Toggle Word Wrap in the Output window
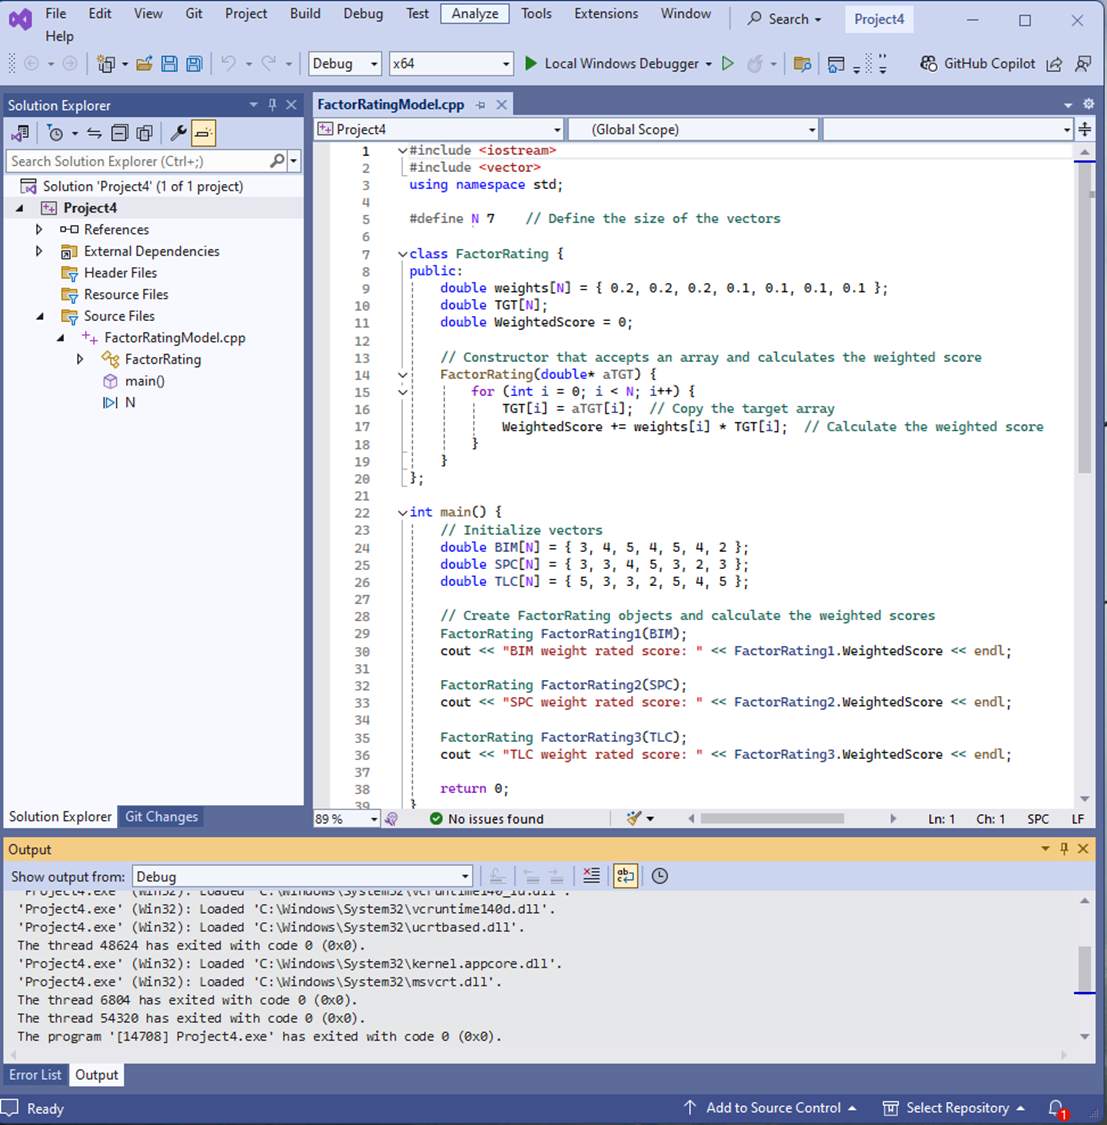This screenshot has height=1125, width=1107. pos(625,876)
